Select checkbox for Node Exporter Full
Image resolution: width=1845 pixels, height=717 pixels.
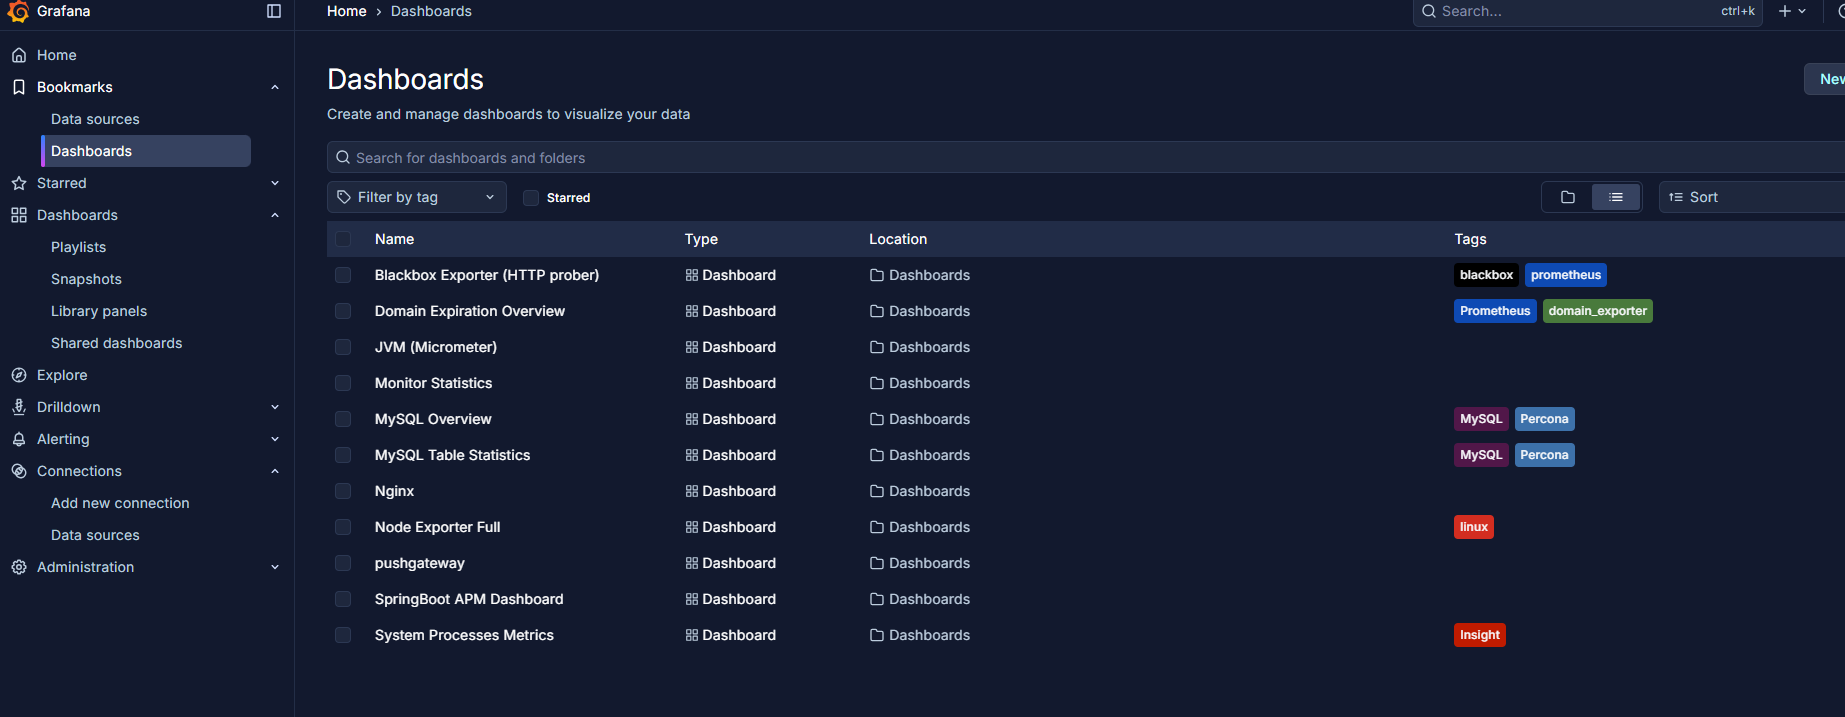pyautogui.click(x=343, y=527)
